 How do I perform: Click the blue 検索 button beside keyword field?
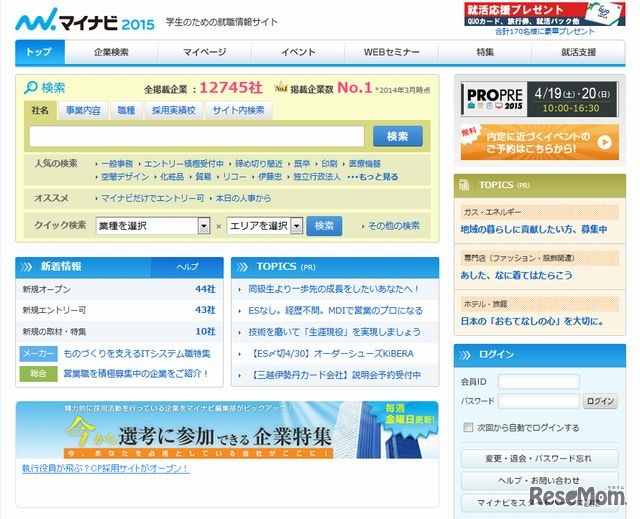(397, 136)
